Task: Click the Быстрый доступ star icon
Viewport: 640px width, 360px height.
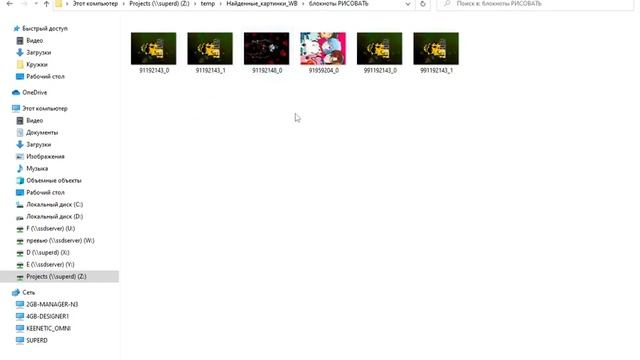Action: tap(16, 29)
